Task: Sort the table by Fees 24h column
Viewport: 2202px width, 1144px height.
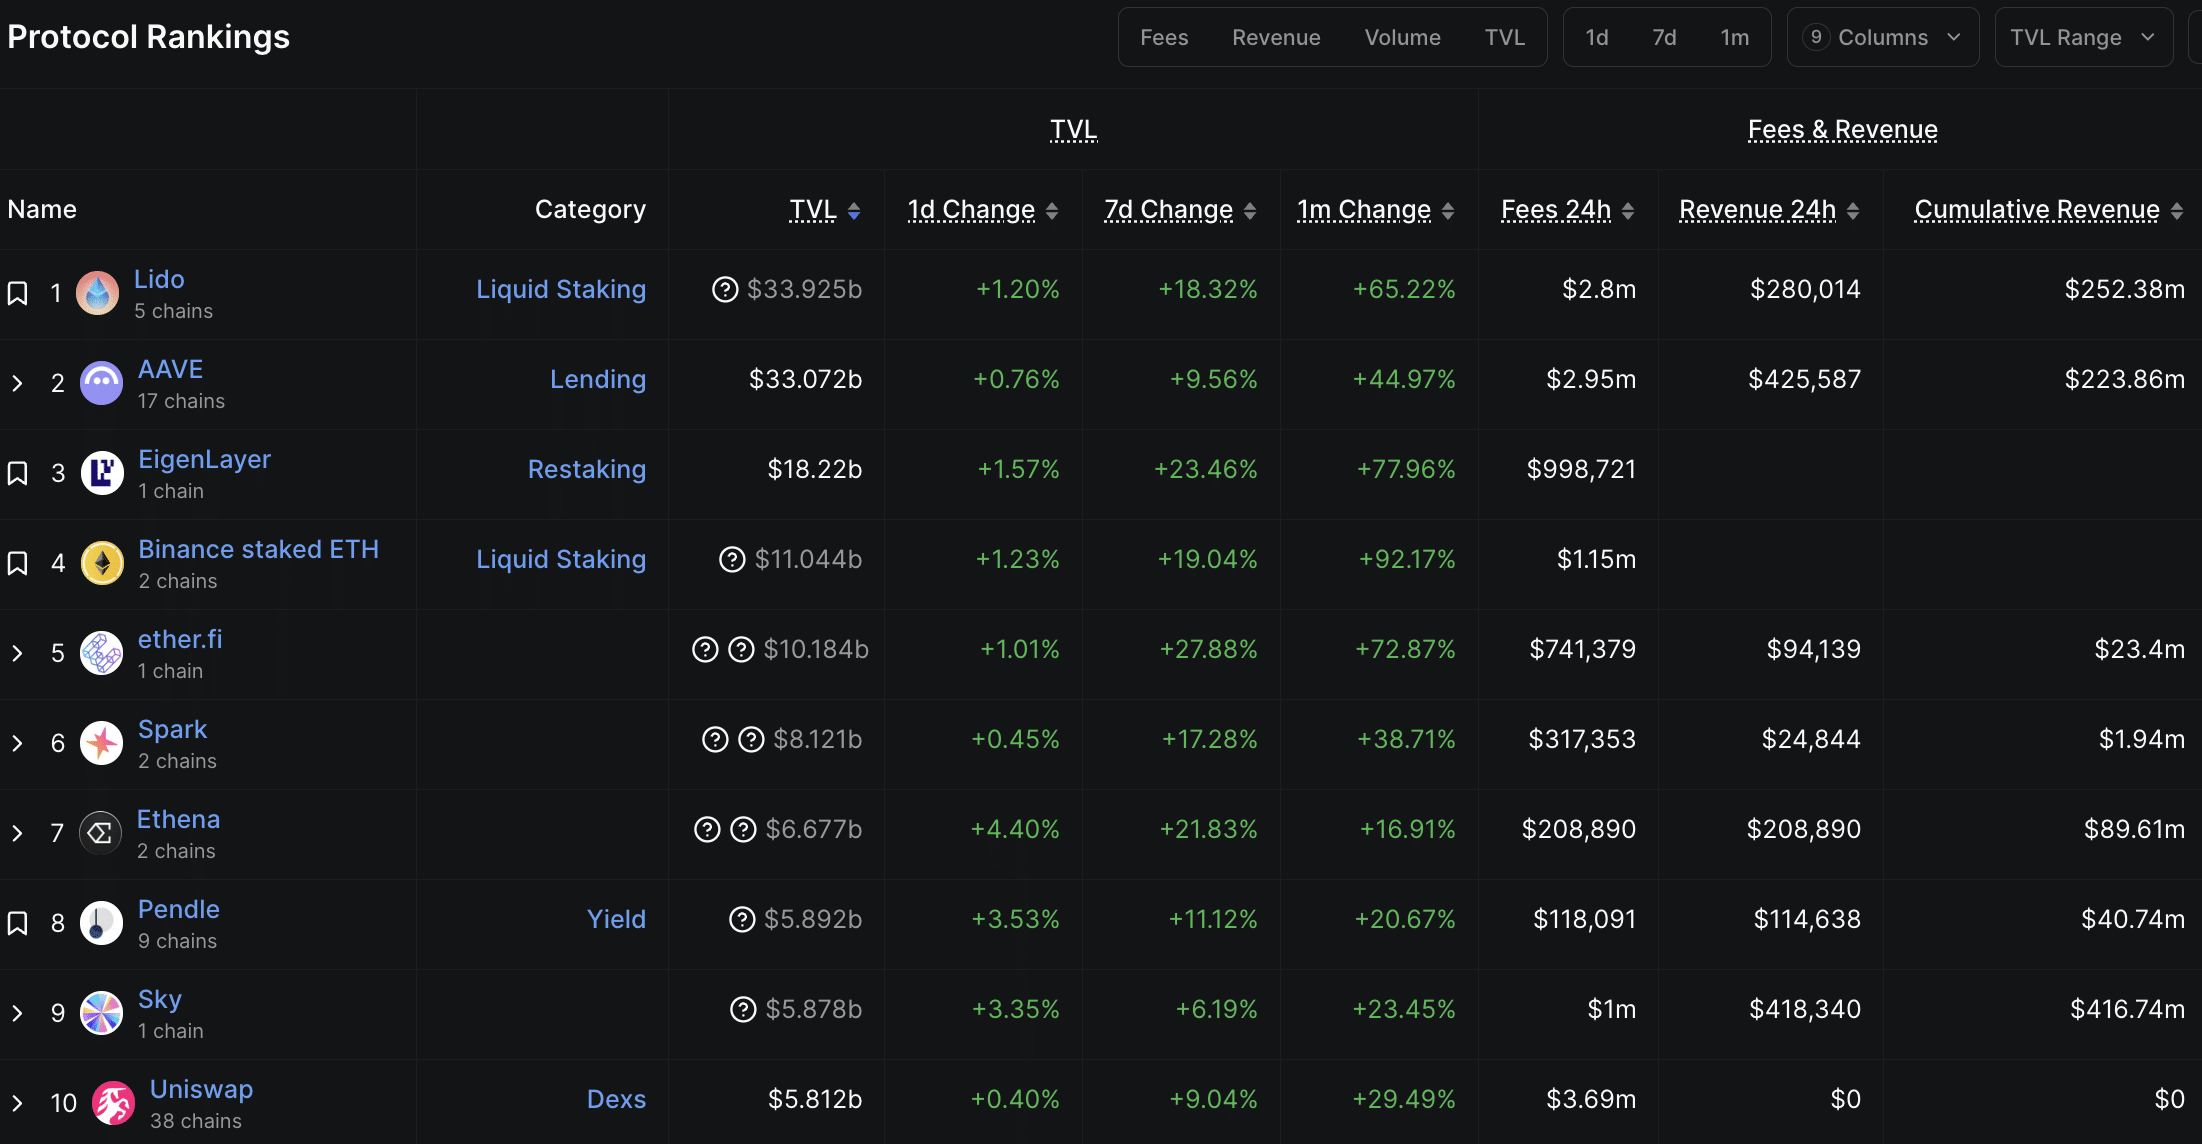Action: coord(1556,210)
